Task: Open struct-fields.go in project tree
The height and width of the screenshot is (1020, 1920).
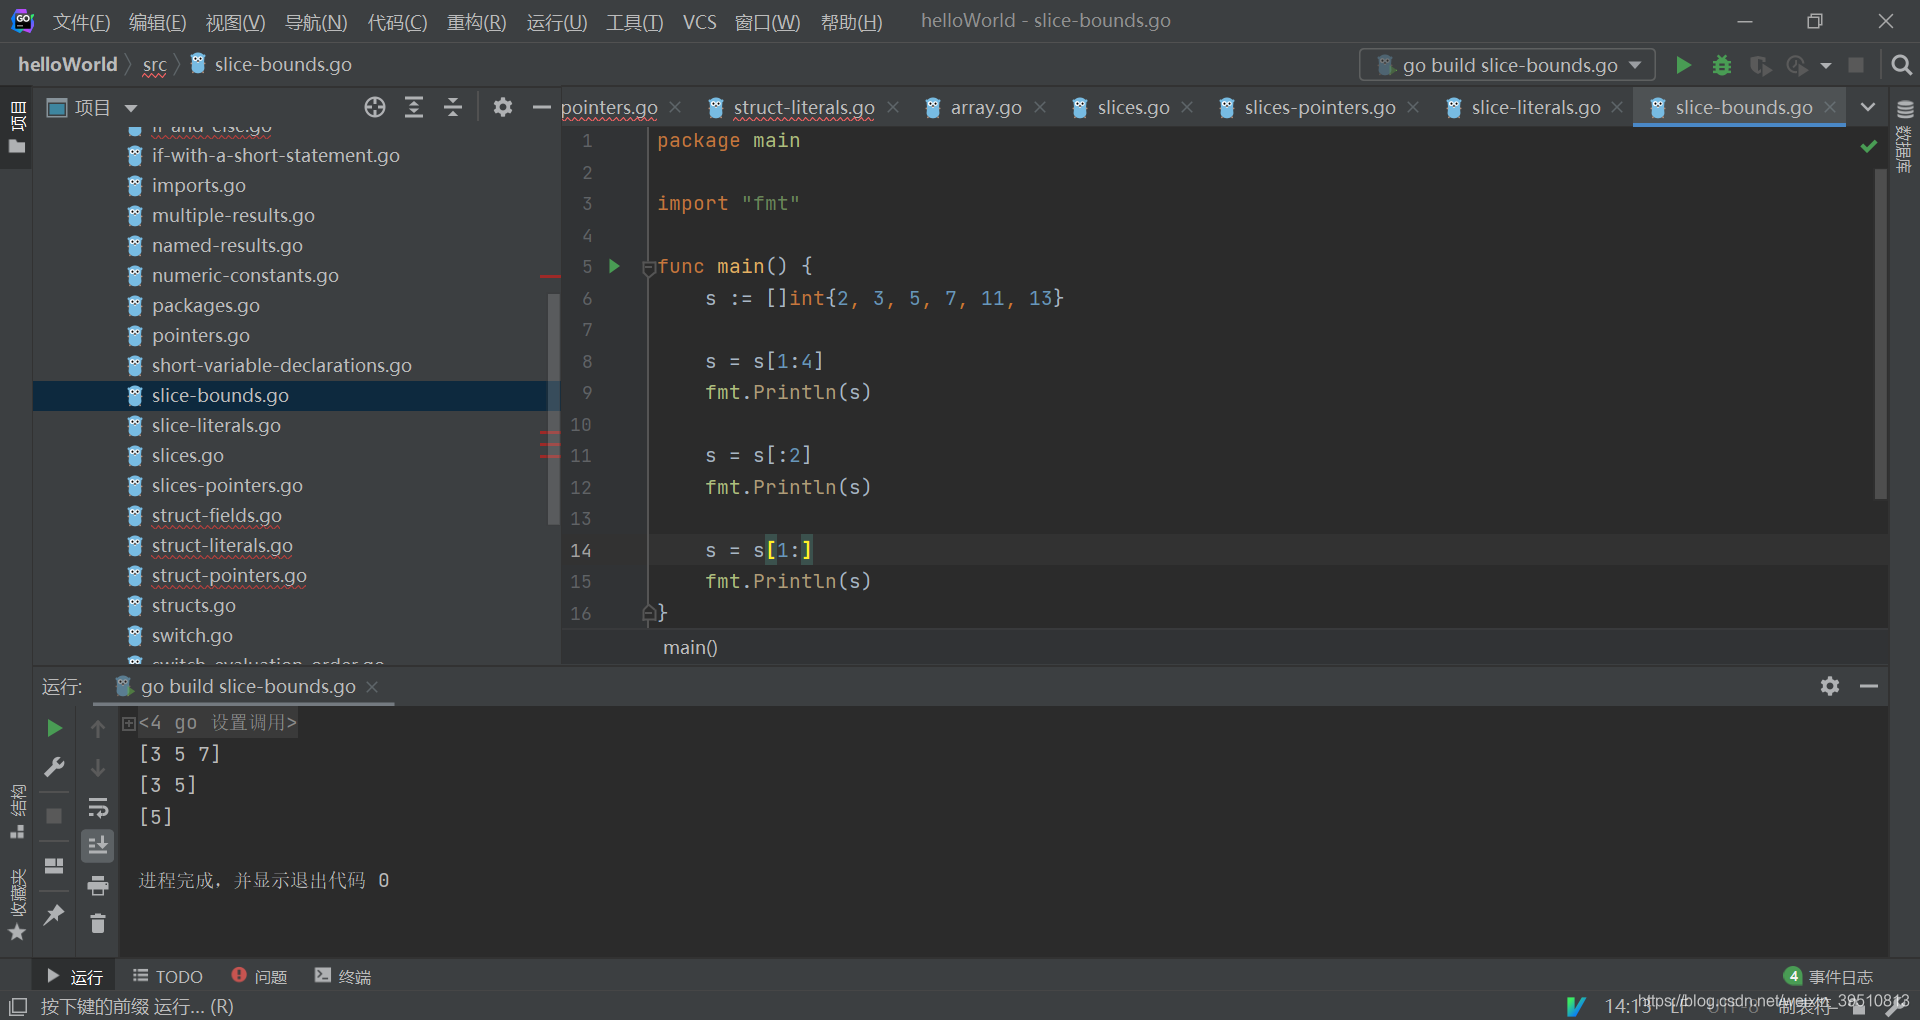Action: pyautogui.click(x=217, y=515)
